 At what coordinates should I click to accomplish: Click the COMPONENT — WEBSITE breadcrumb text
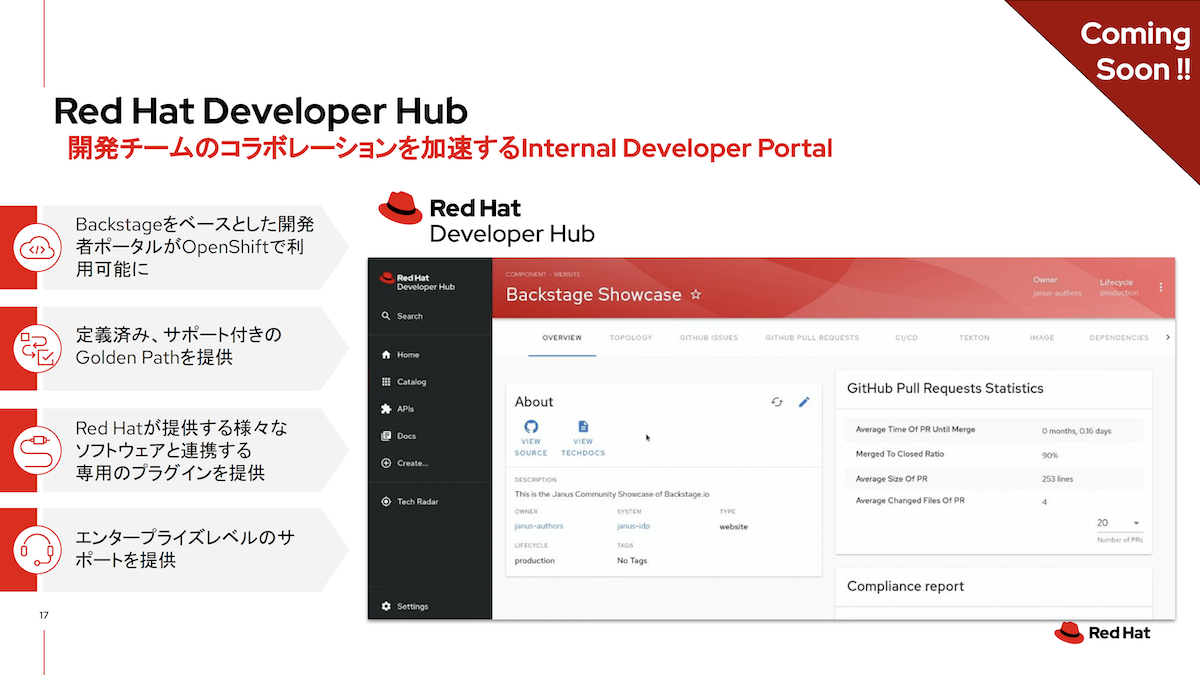(x=542, y=274)
